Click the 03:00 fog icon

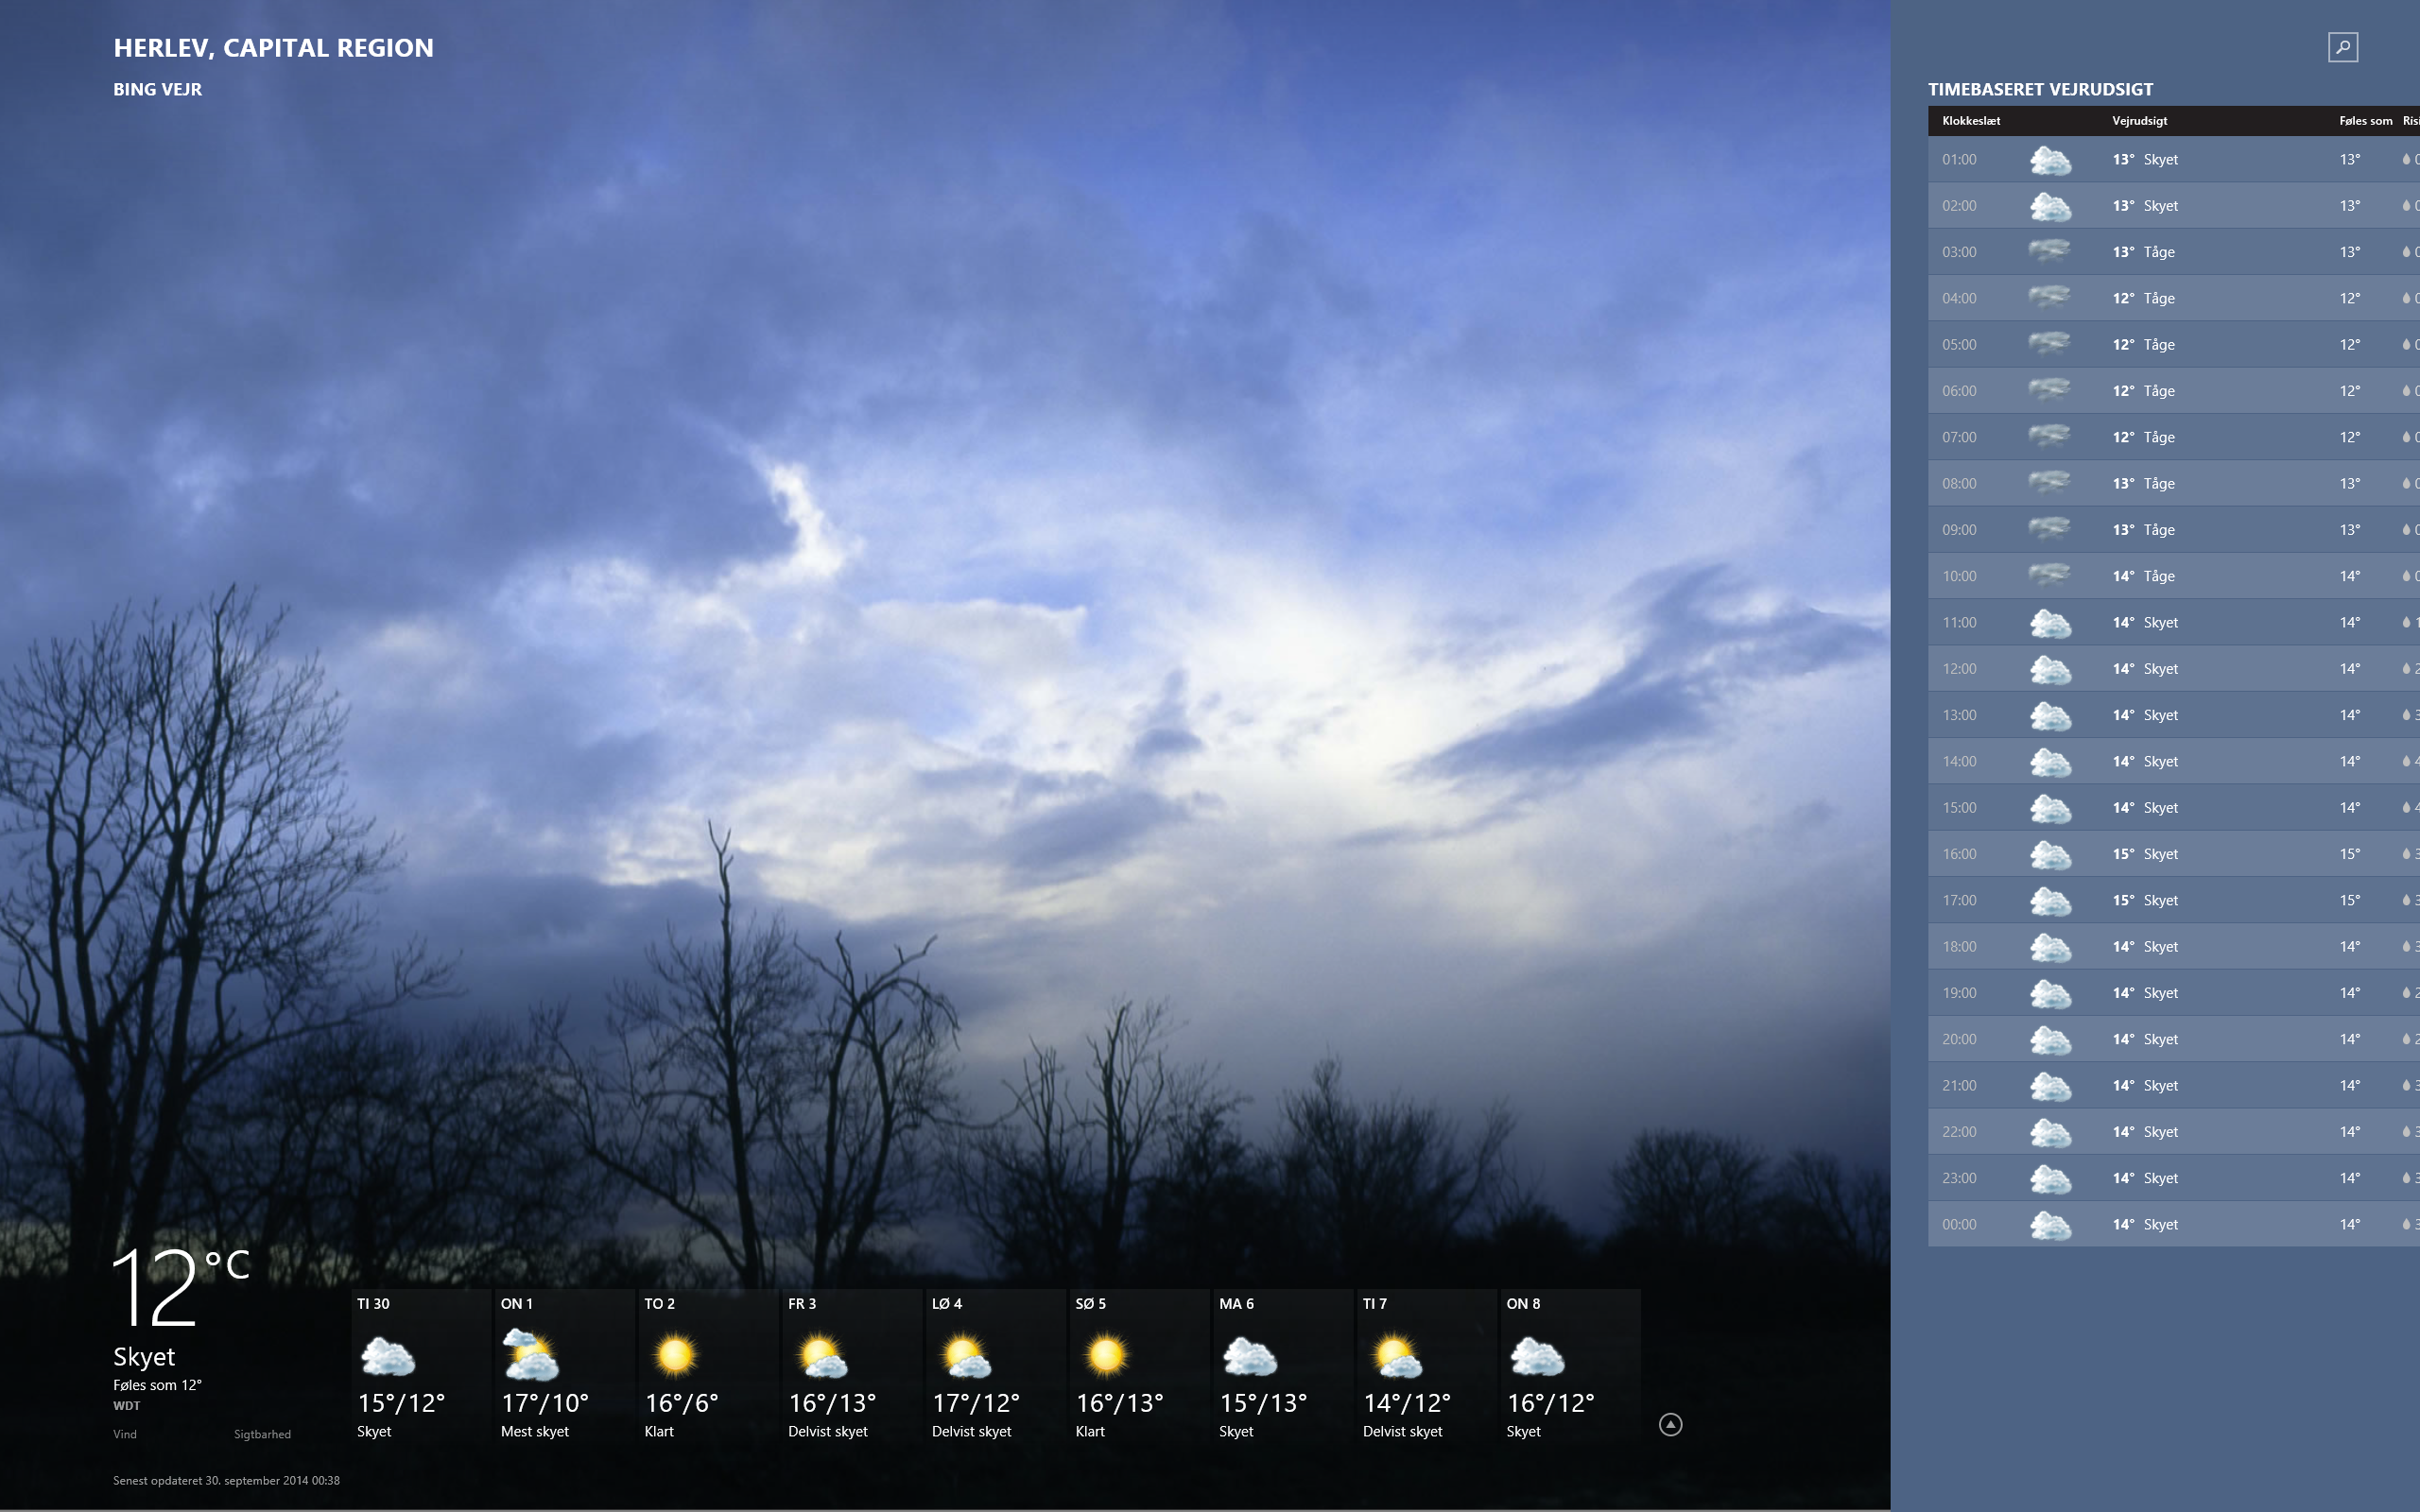2049,251
